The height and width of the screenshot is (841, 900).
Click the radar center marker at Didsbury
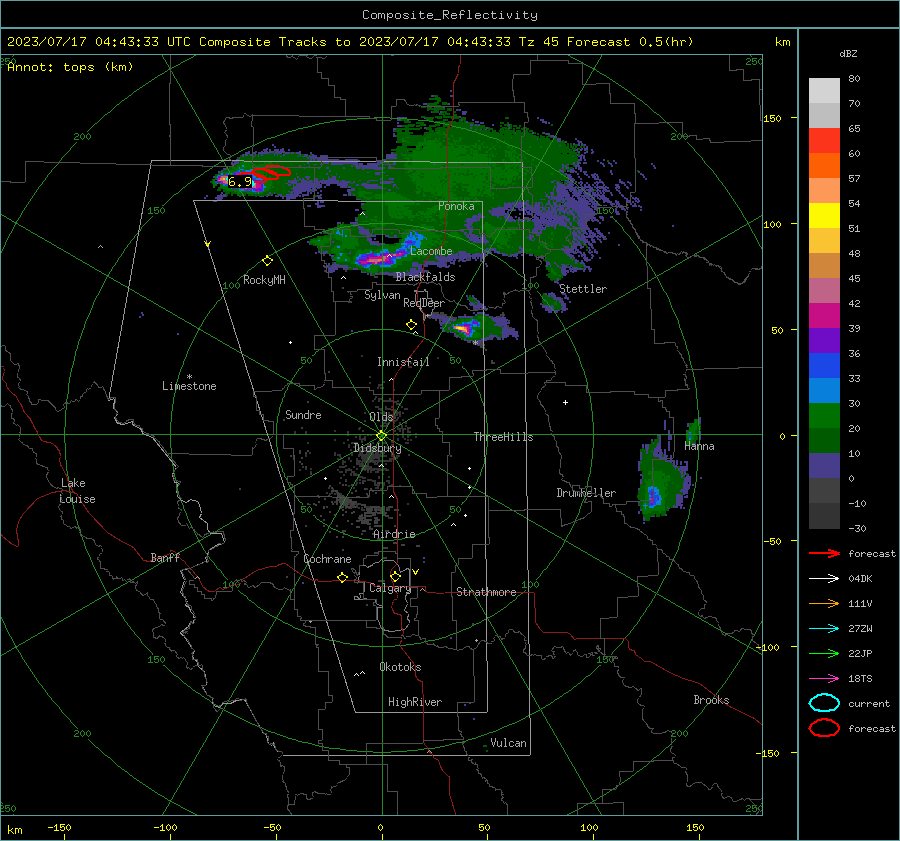point(381,435)
